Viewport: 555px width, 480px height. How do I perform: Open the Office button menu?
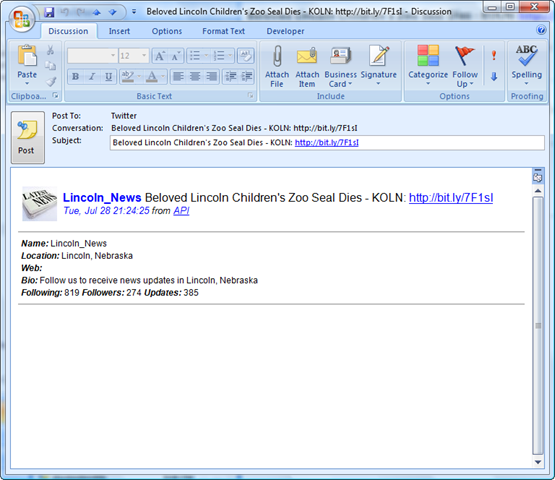21,19
